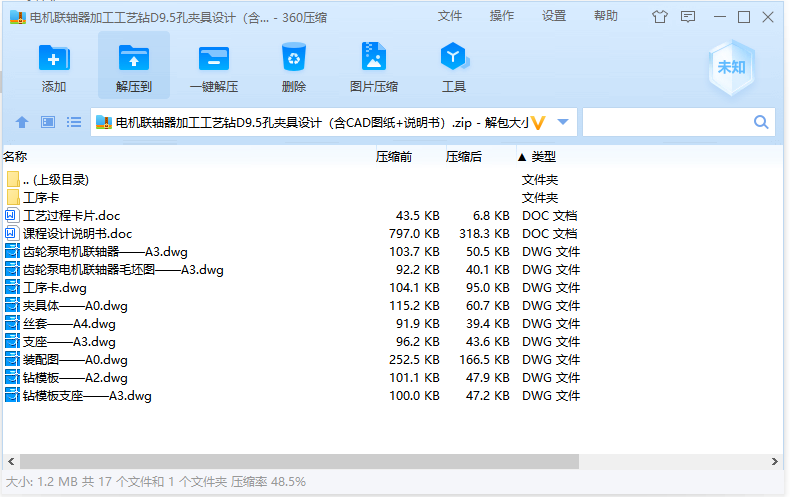
Task: Click the zip archive icon in address bar
Action: point(104,122)
